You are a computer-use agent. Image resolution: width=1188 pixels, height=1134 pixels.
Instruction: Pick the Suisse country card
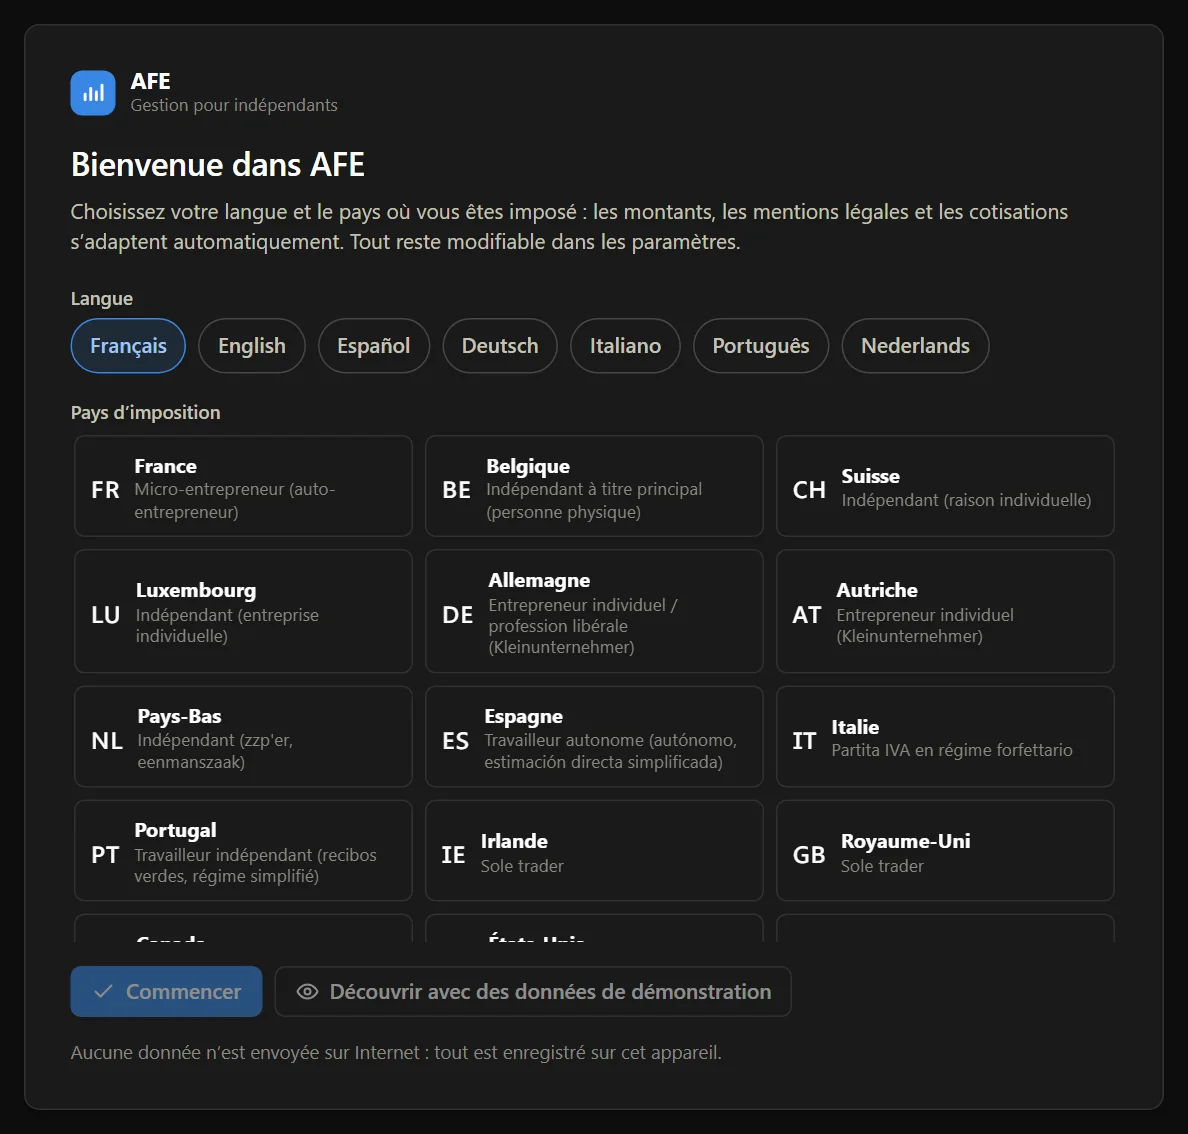[x=945, y=486]
